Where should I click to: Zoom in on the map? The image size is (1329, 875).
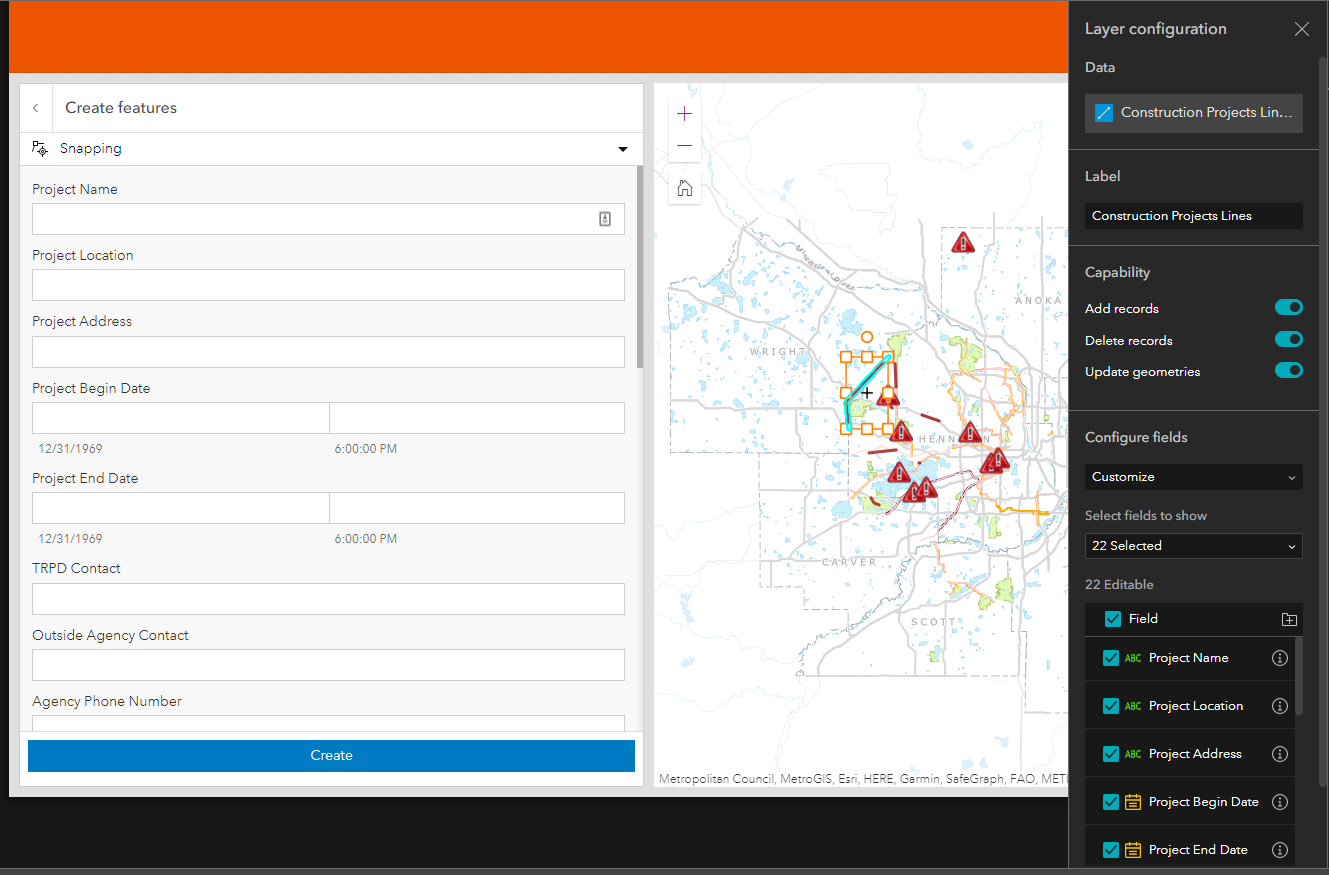pos(684,114)
